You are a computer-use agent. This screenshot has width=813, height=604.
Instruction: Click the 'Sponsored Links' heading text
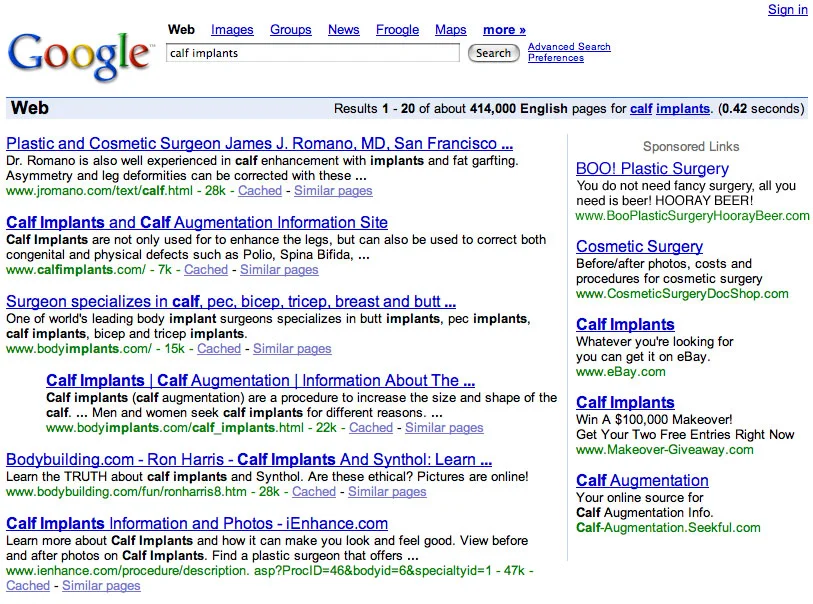click(x=691, y=147)
